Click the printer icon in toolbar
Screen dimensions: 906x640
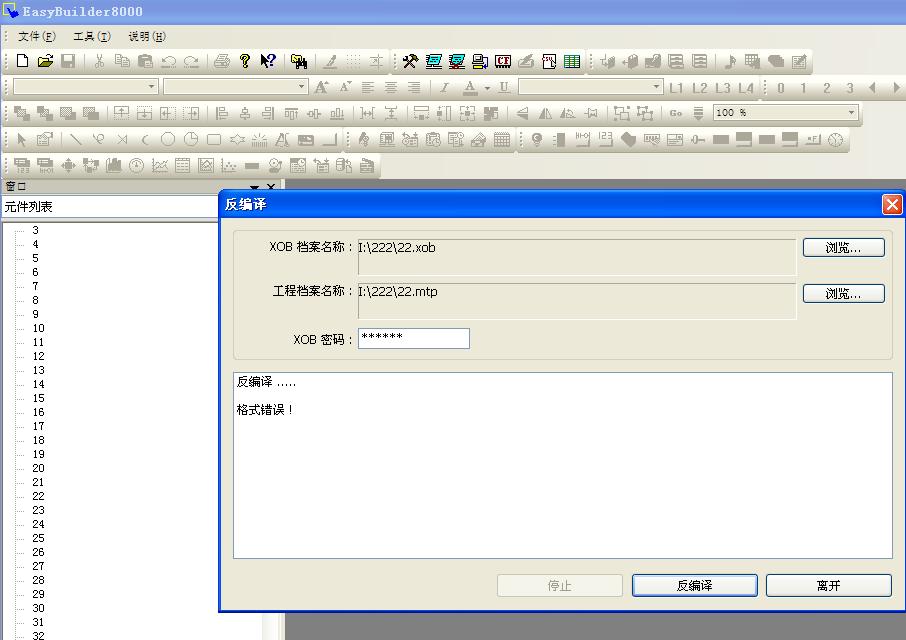click(x=222, y=61)
